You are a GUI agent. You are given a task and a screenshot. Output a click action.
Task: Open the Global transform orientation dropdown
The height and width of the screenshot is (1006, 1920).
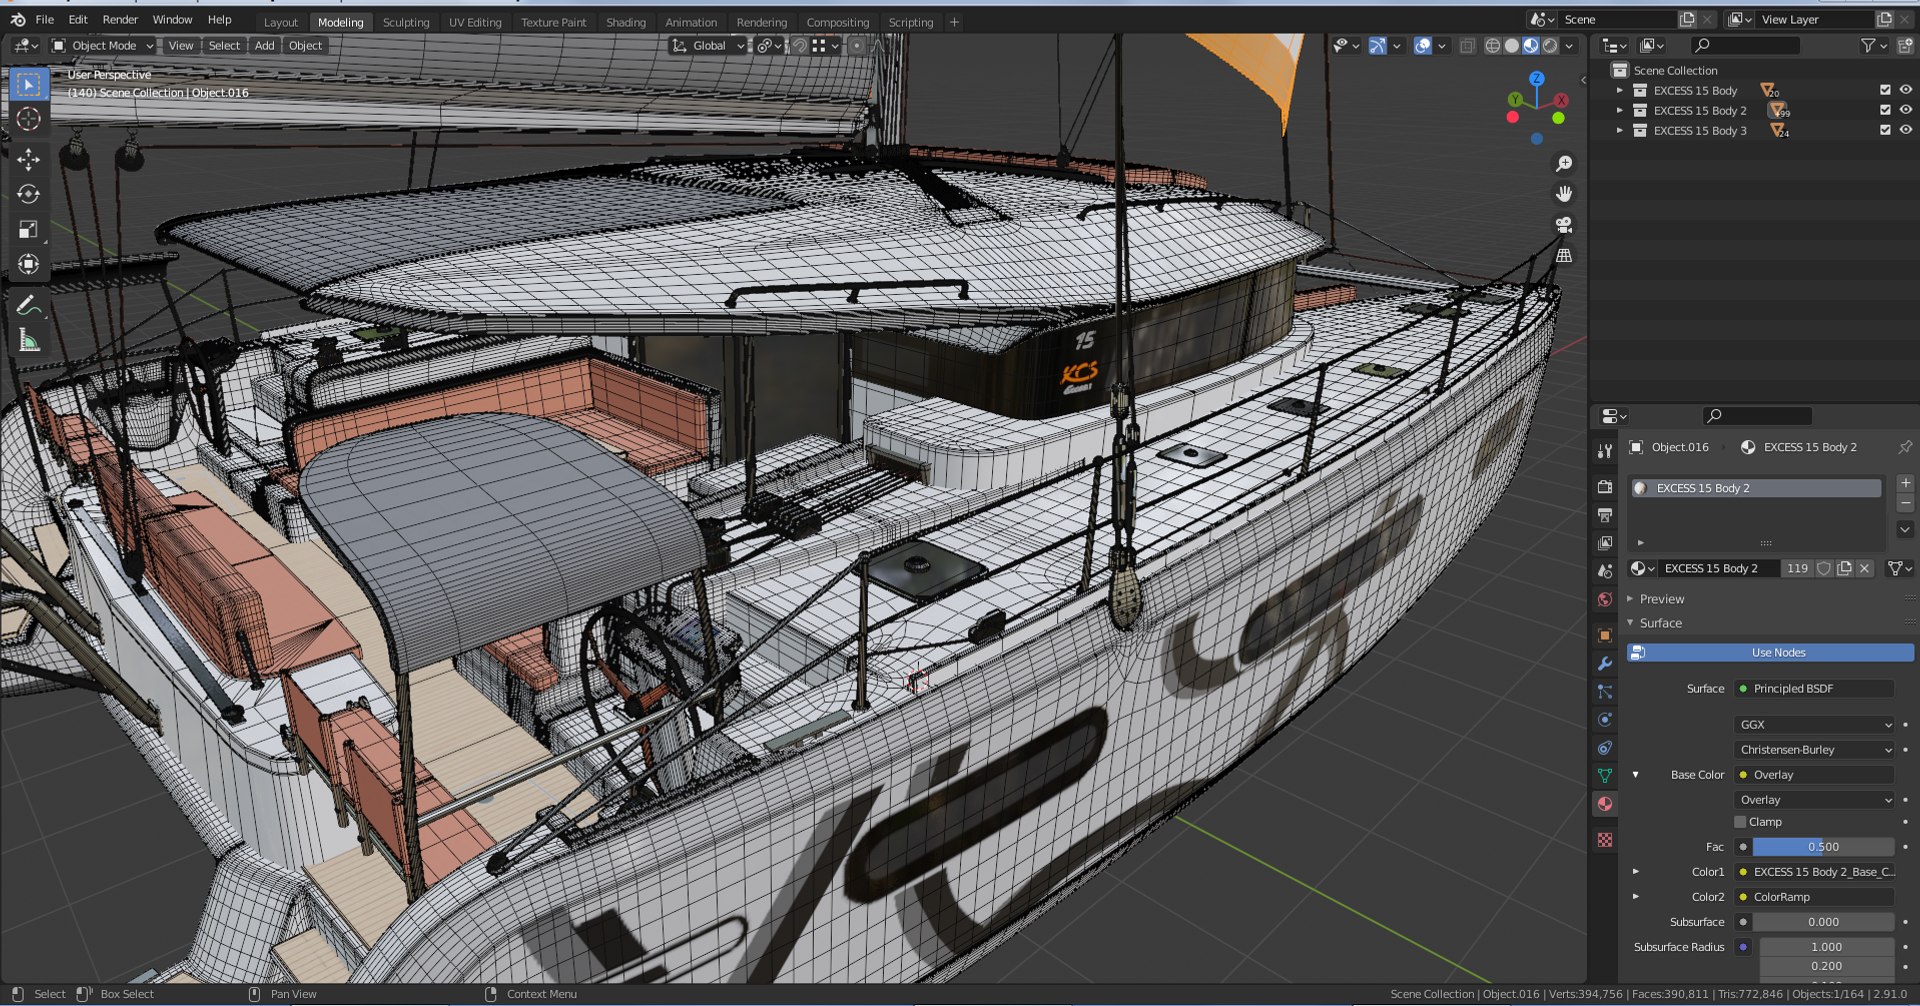(x=708, y=46)
